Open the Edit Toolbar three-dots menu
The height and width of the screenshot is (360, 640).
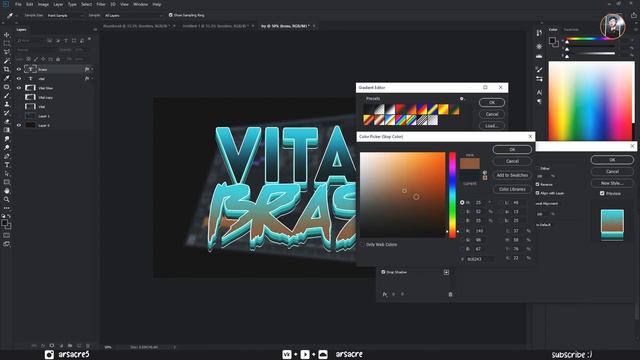tap(7, 208)
